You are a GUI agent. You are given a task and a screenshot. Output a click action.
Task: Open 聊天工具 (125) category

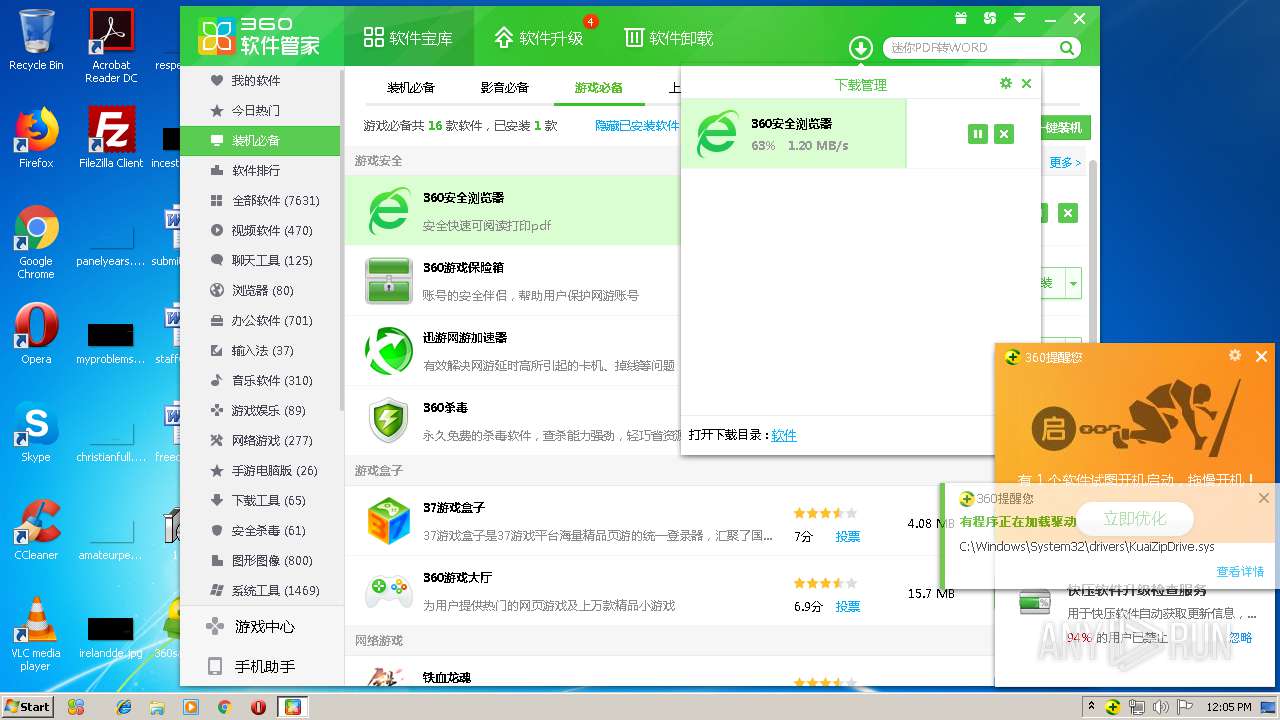260,260
